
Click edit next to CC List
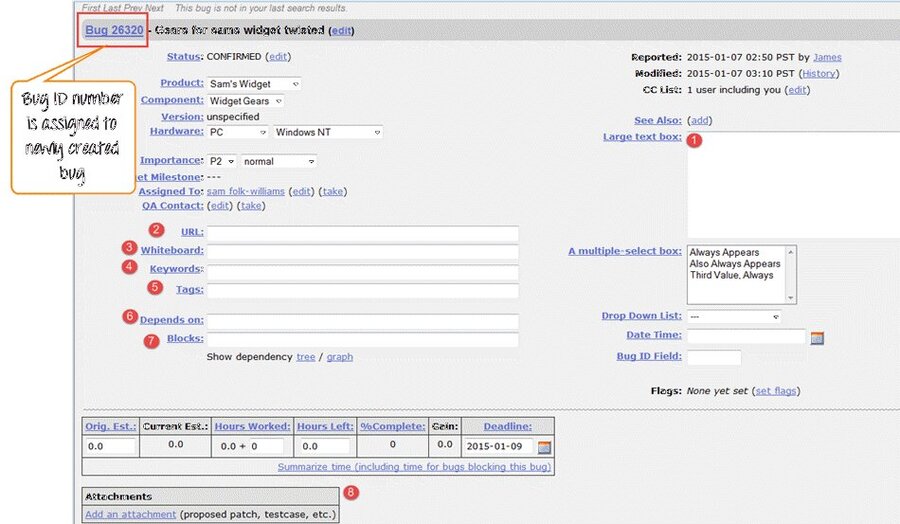tap(797, 90)
